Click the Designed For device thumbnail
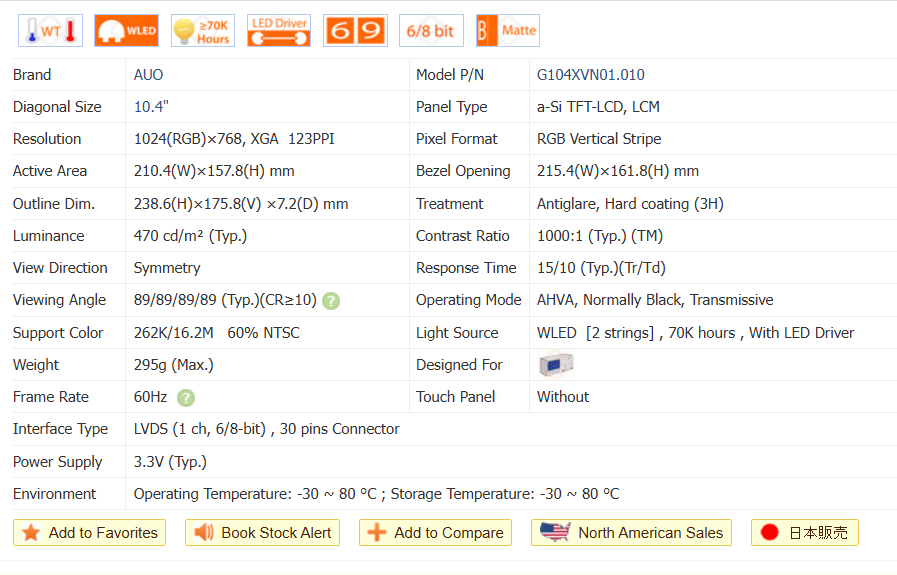The width and height of the screenshot is (897, 575). pyautogui.click(x=555, y=365)
